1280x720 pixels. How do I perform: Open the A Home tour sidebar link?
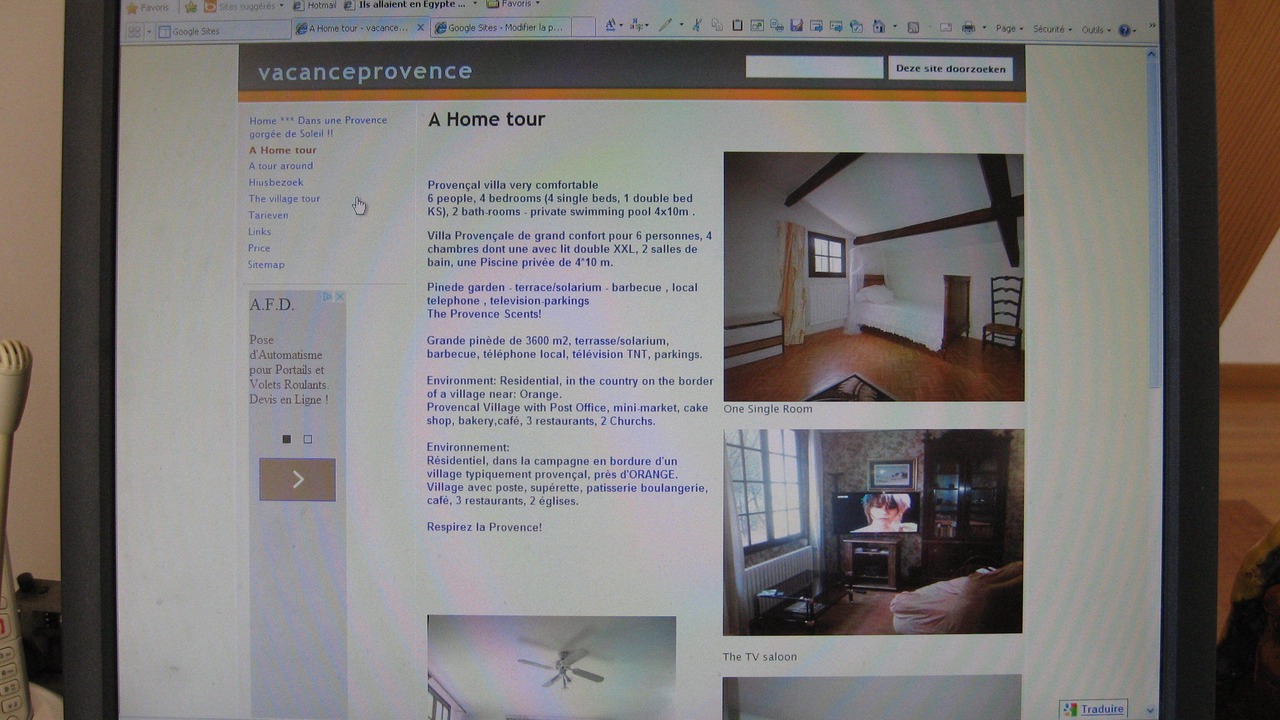coord(283,150)
